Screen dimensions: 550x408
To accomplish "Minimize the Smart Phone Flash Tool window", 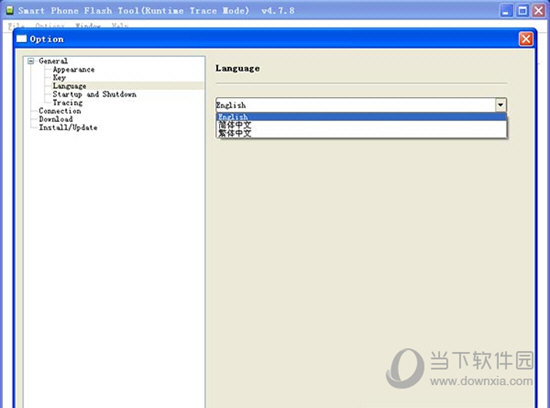I will tap(505, 11).
